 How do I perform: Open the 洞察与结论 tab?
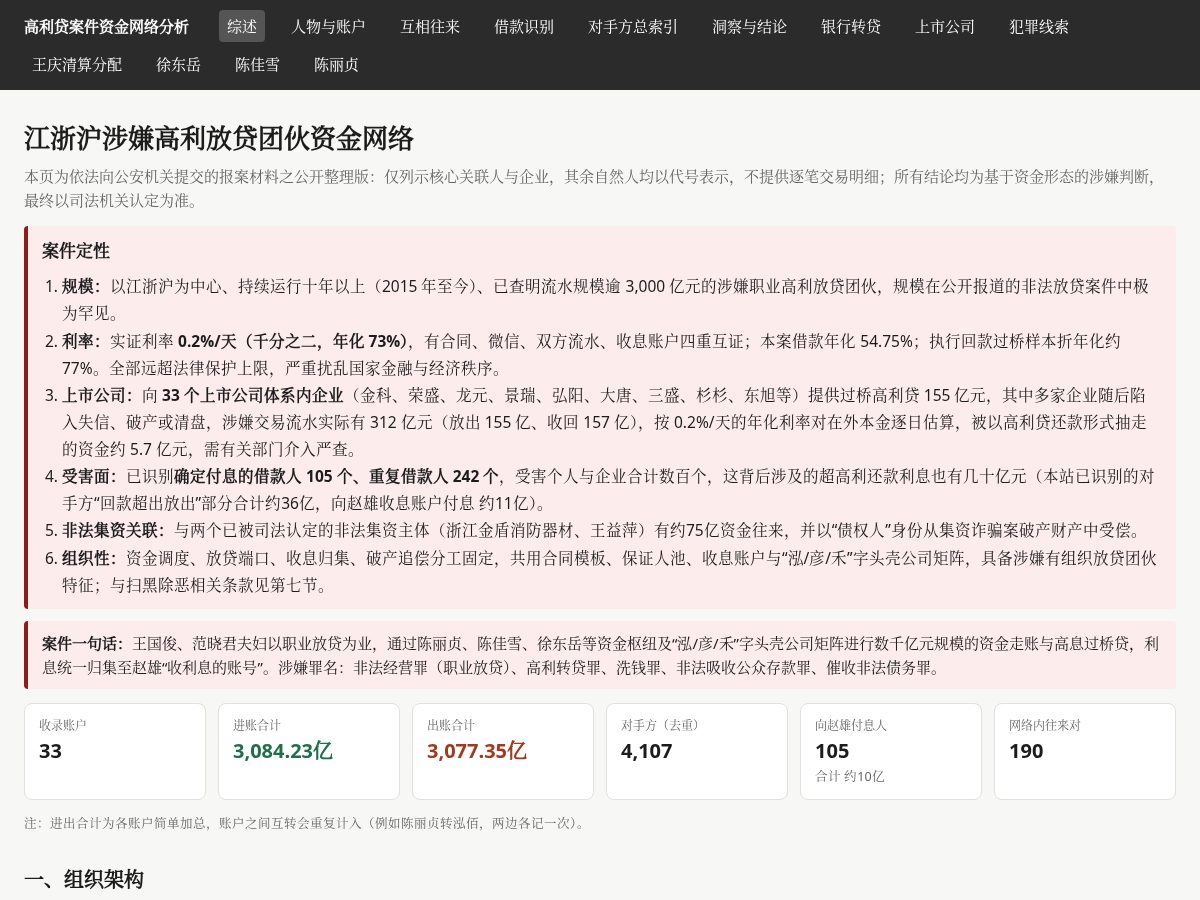pos(750,26)
